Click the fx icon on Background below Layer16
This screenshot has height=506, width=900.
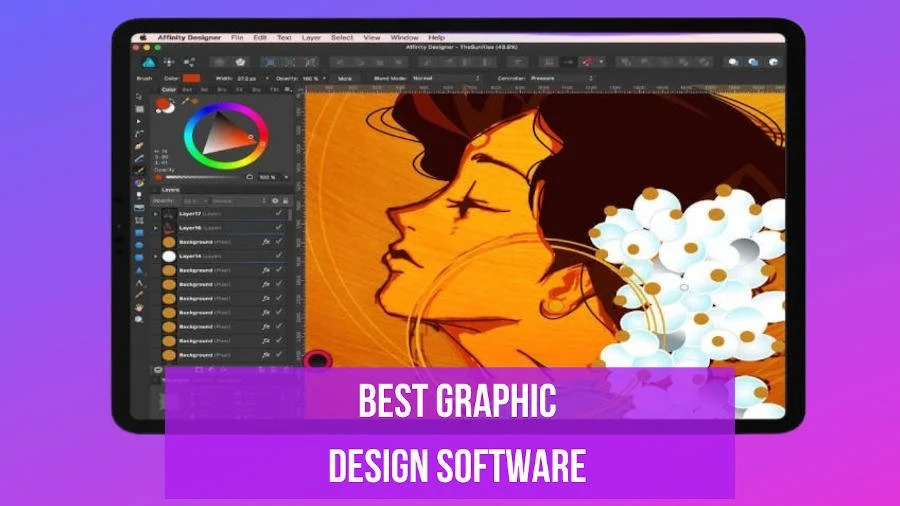(x=266, y=242)
